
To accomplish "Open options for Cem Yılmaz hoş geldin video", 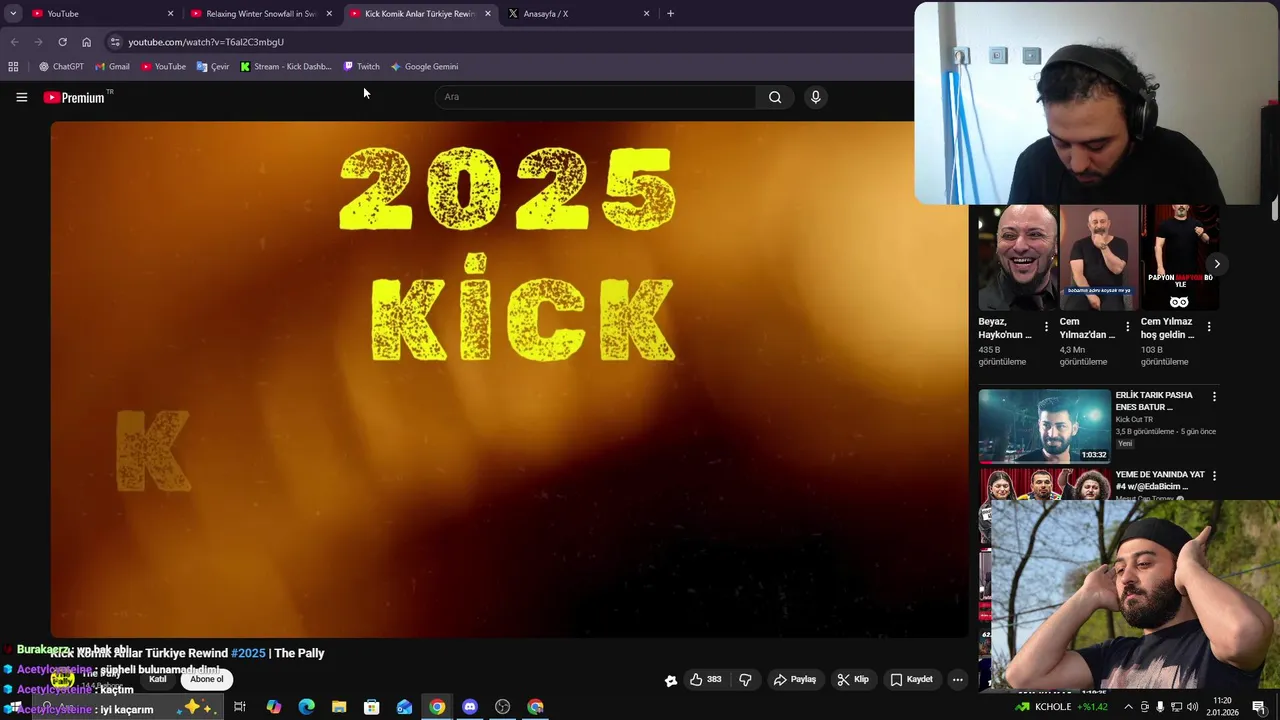I will coord(1209,327).
